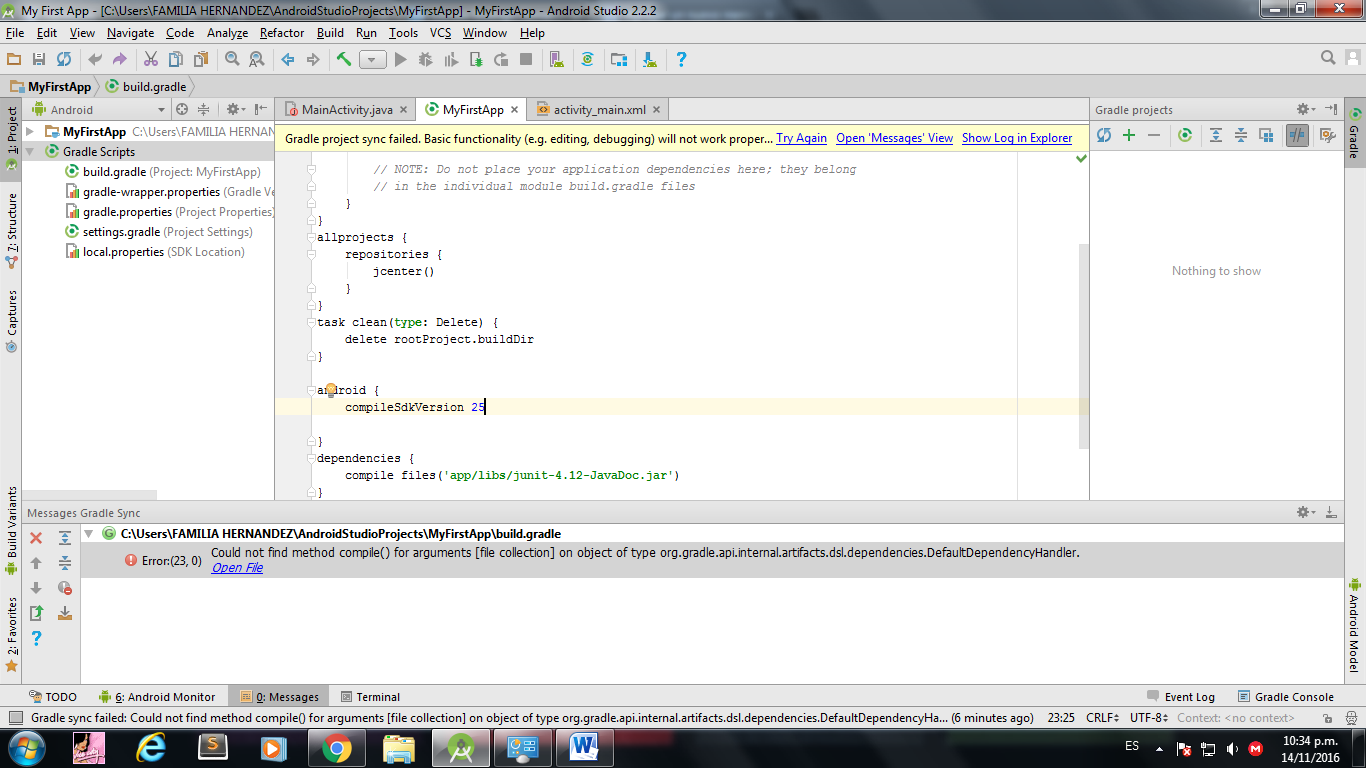Execute Gradle task icon in Gradle panel
Viewport: 1366px width, 768px height.
(x=1185, y=135)
